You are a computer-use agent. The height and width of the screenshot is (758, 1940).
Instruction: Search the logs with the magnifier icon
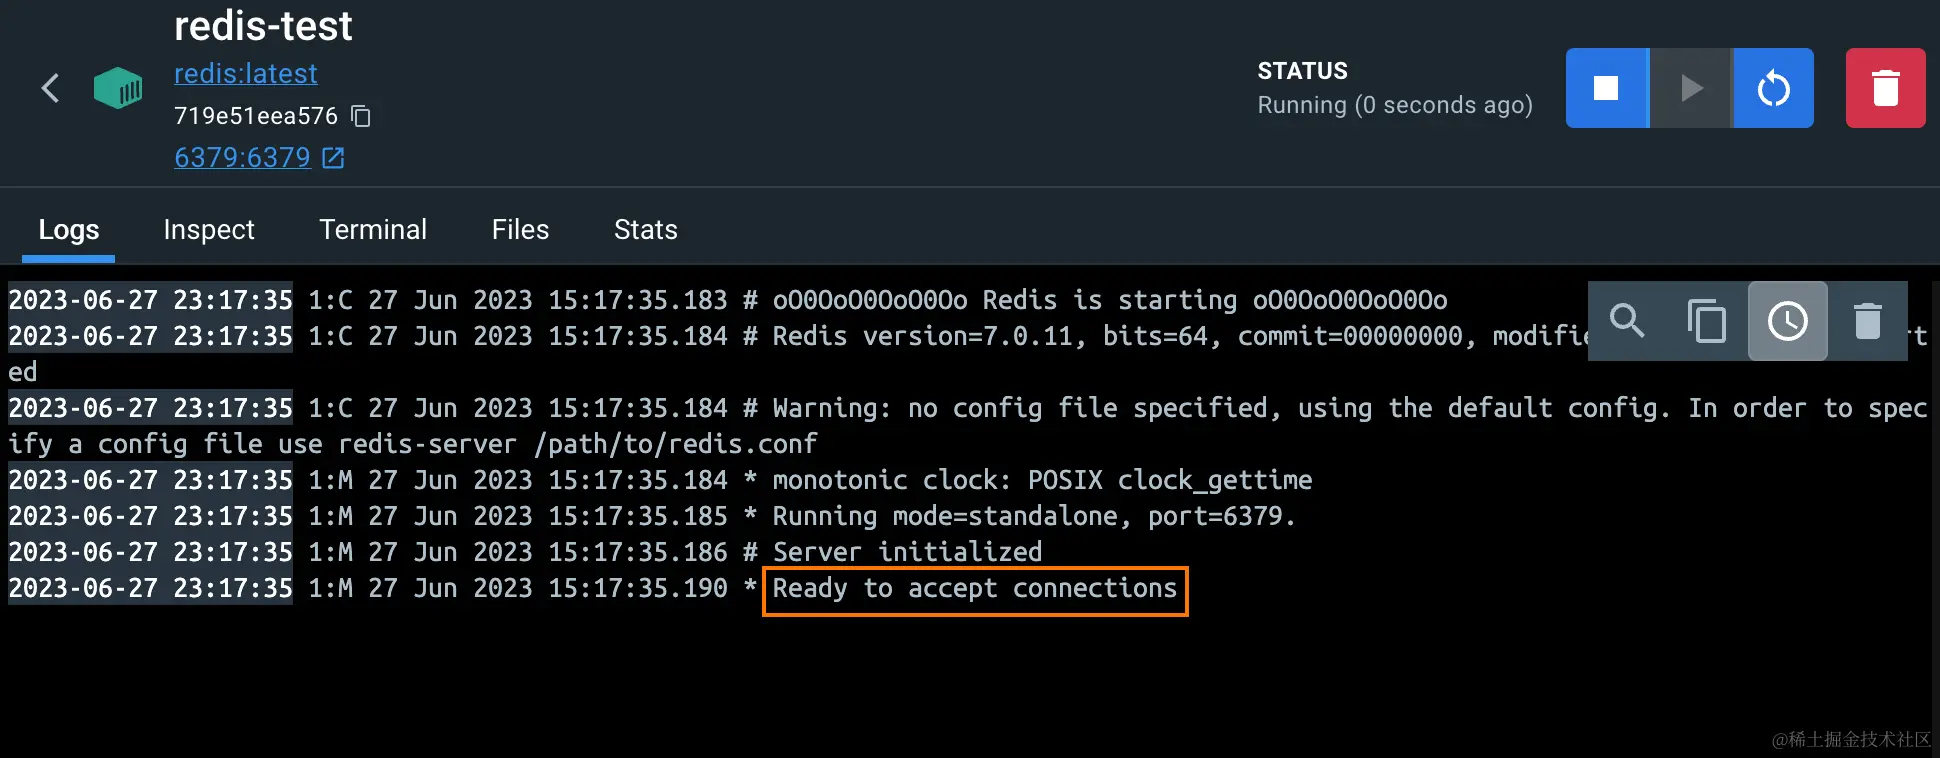1627,321
